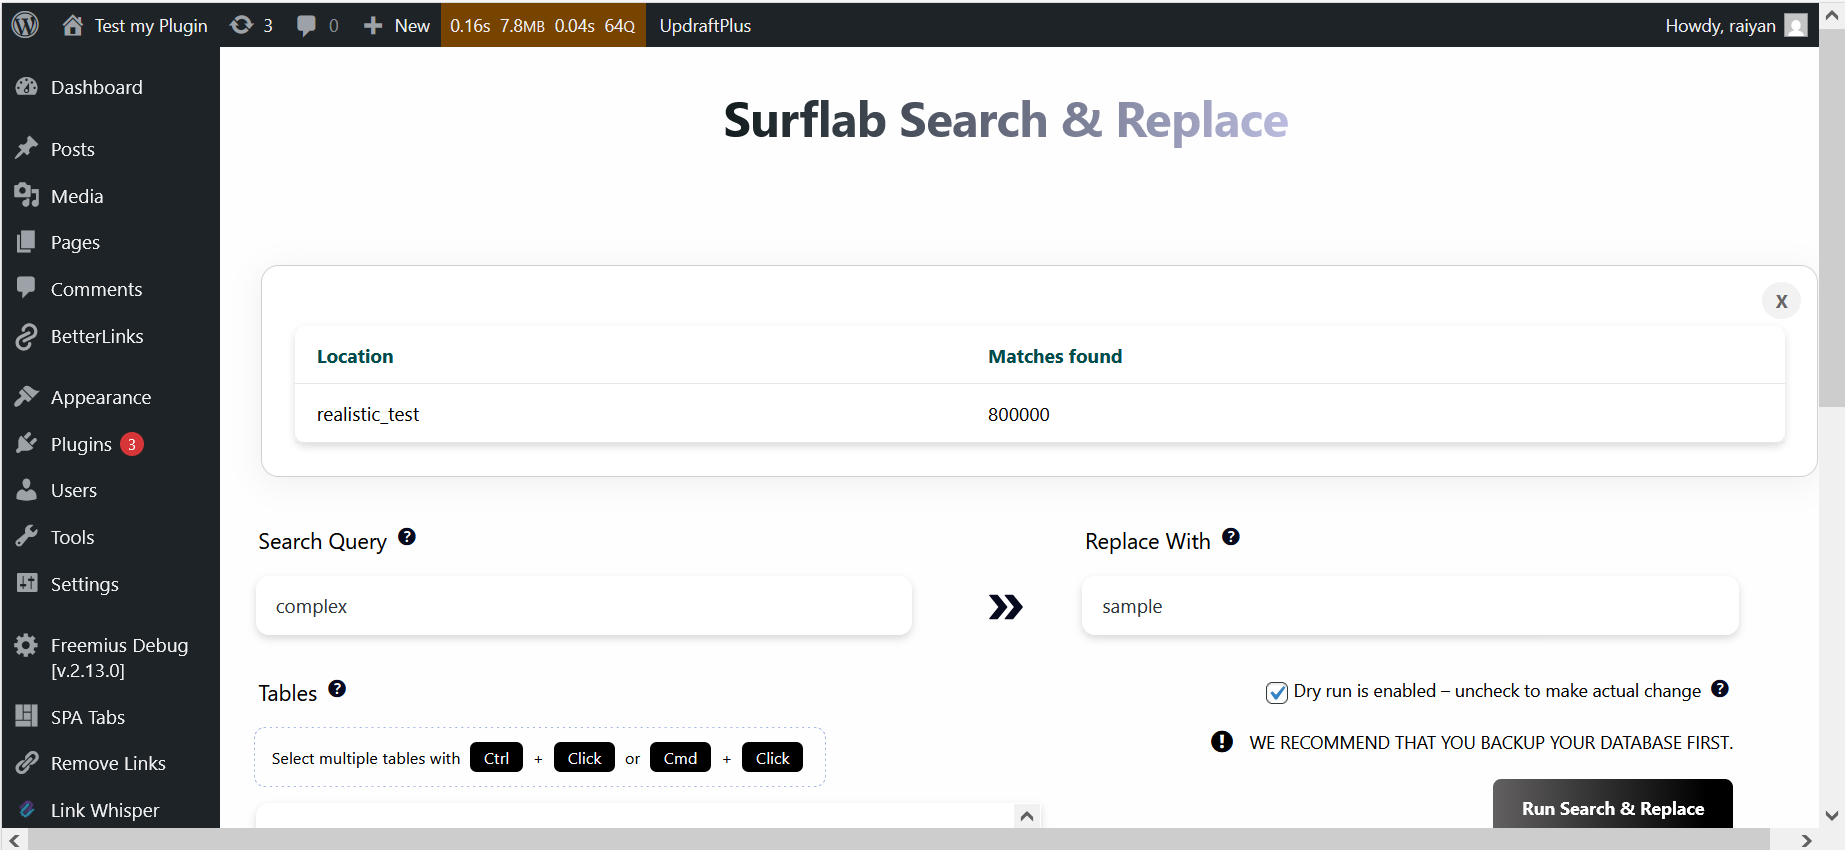
Task: Click the Cmd key hint label
Action: (x=680, y=758)
